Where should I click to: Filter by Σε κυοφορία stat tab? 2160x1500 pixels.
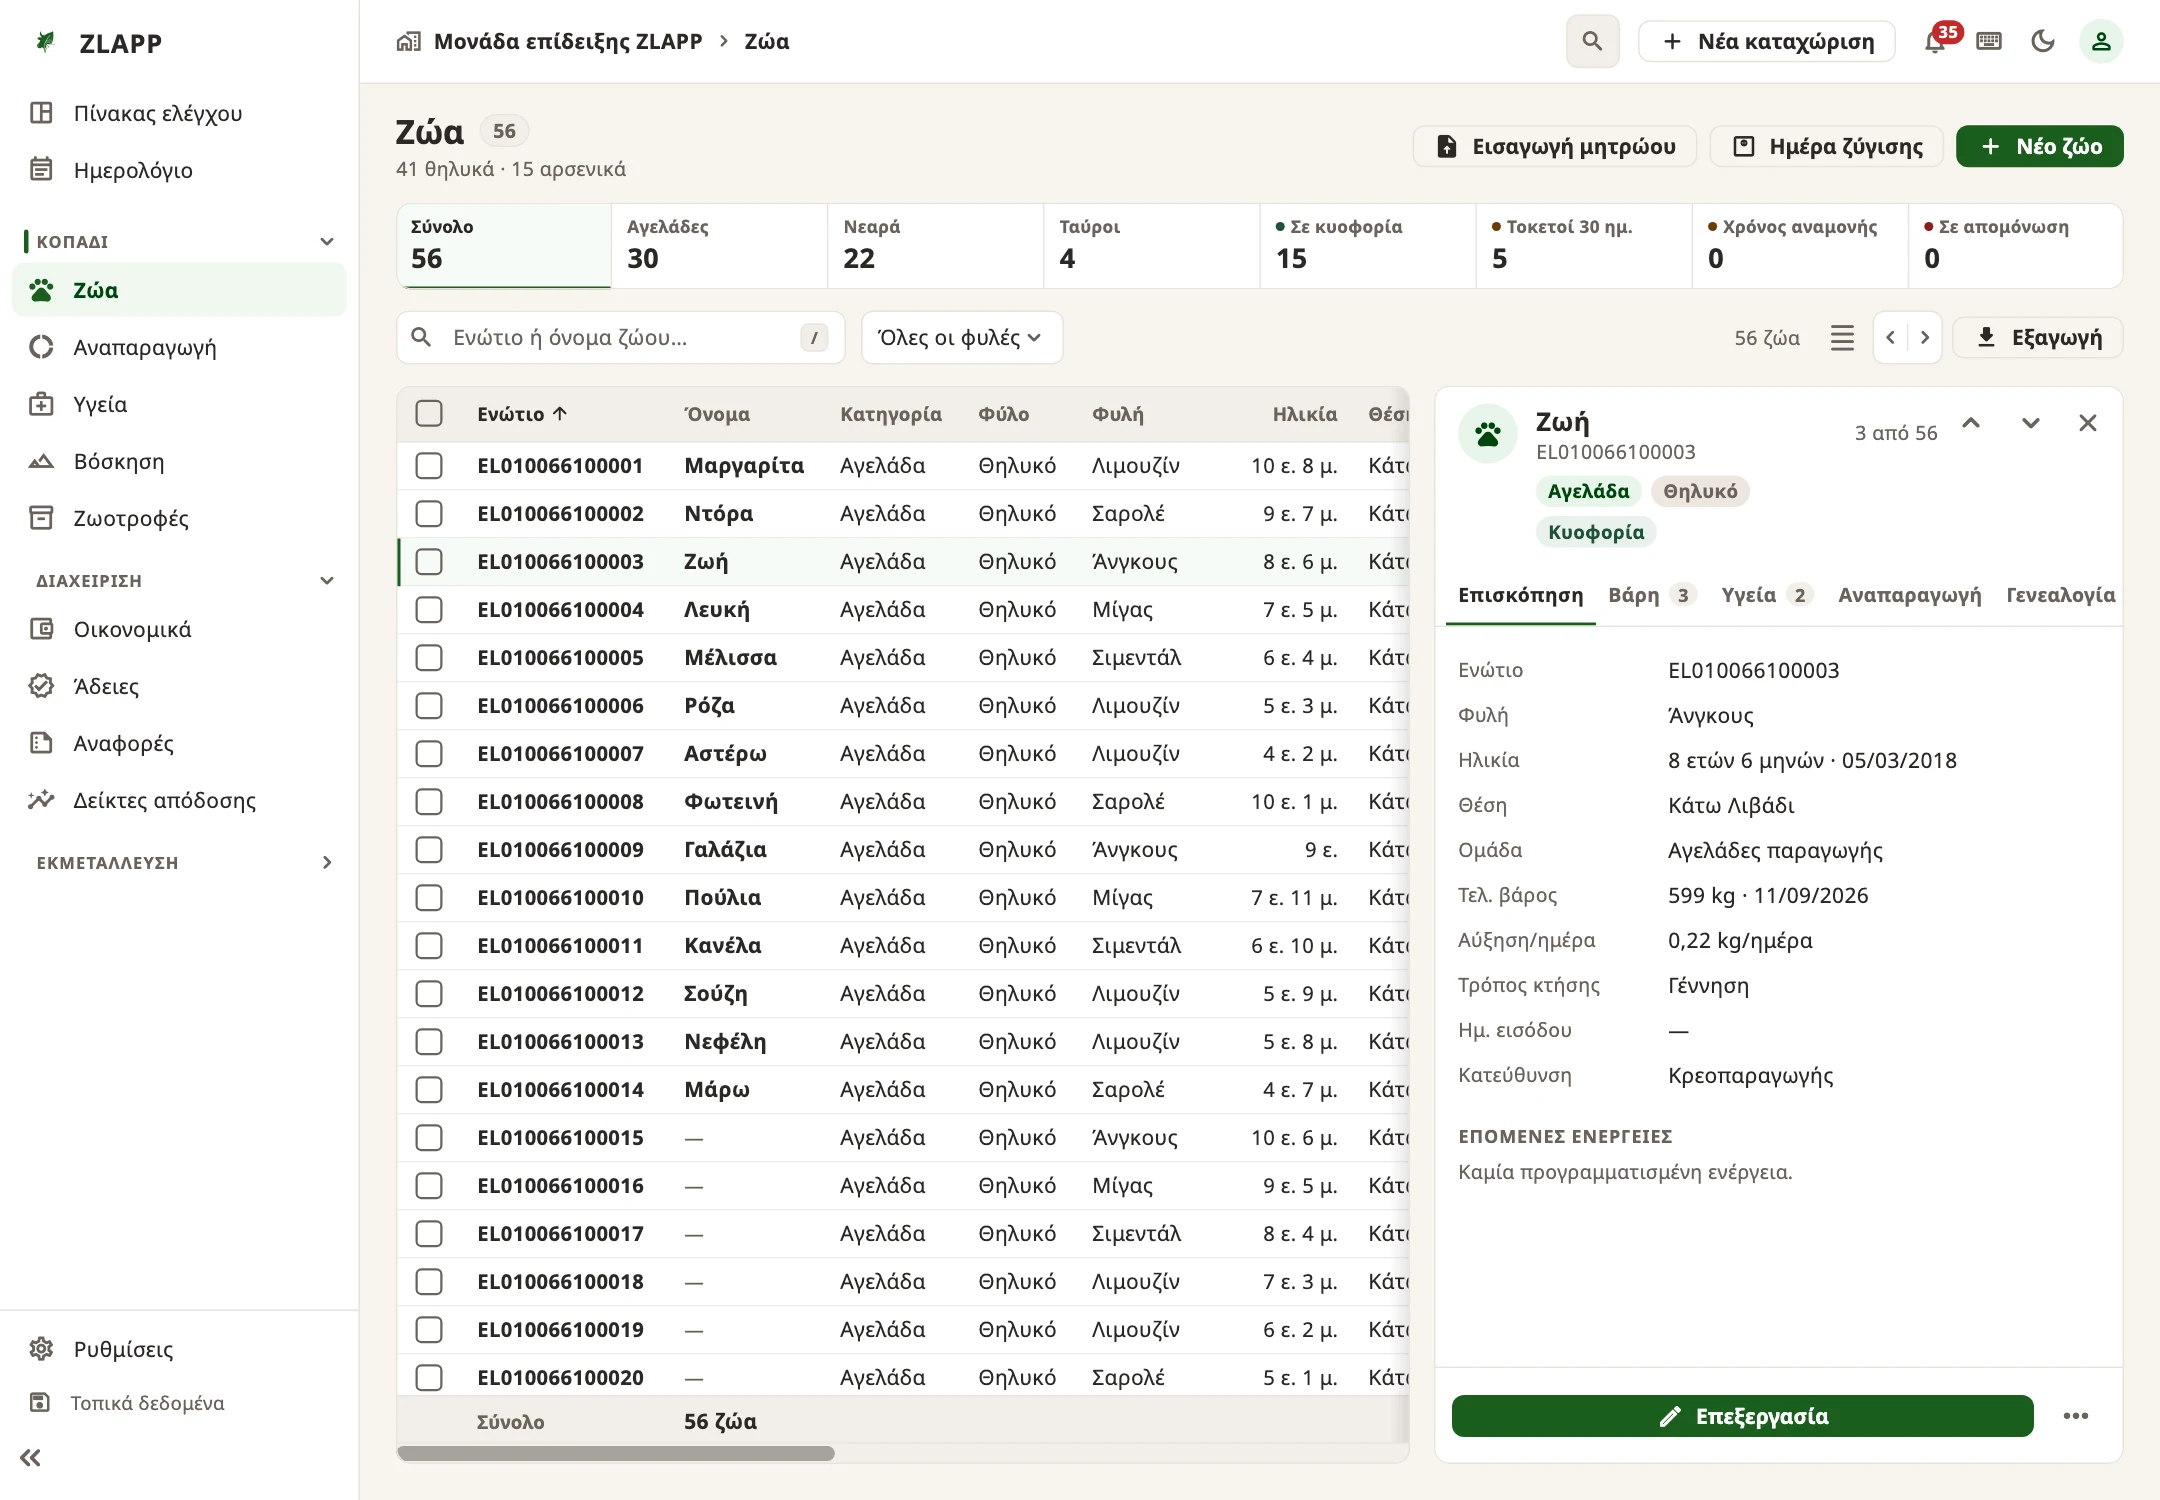1367,246
